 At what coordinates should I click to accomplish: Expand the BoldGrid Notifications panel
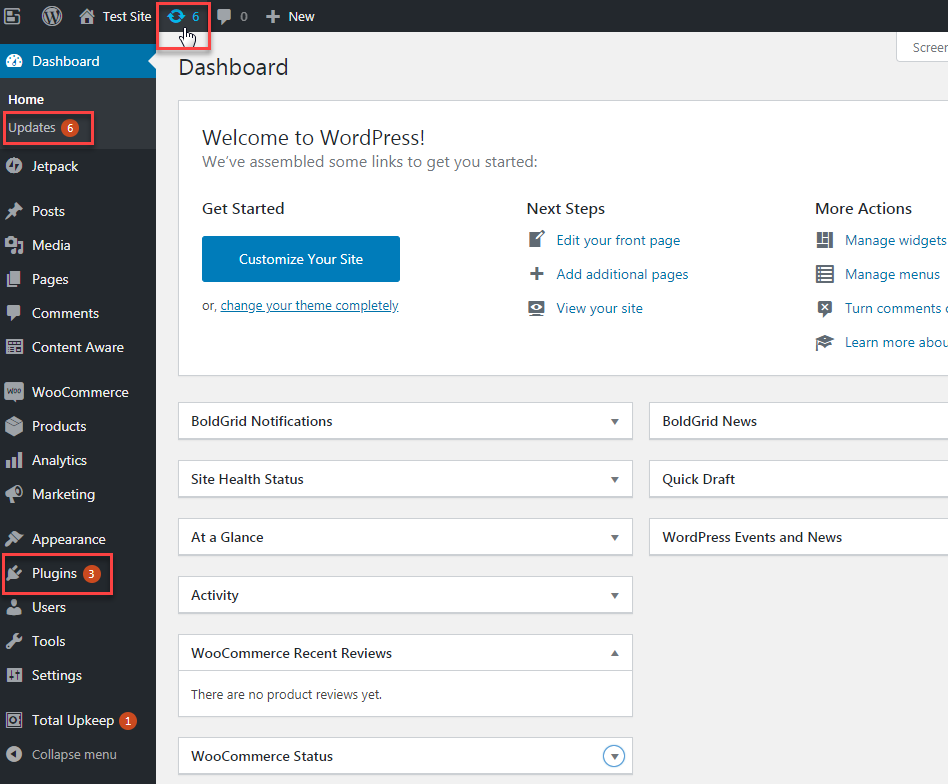tap(614, 422)
